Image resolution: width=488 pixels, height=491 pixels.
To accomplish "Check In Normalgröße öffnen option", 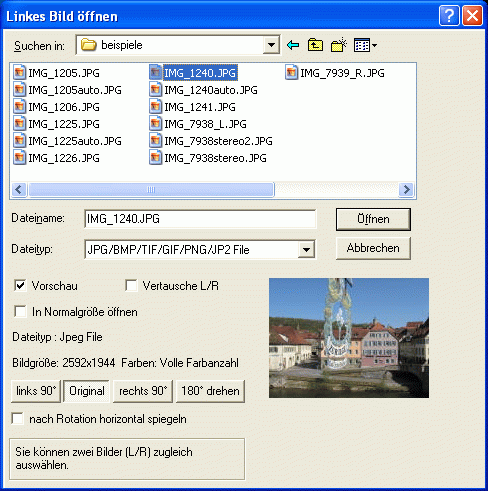I will pyautogui.click(x=20, y=312).
